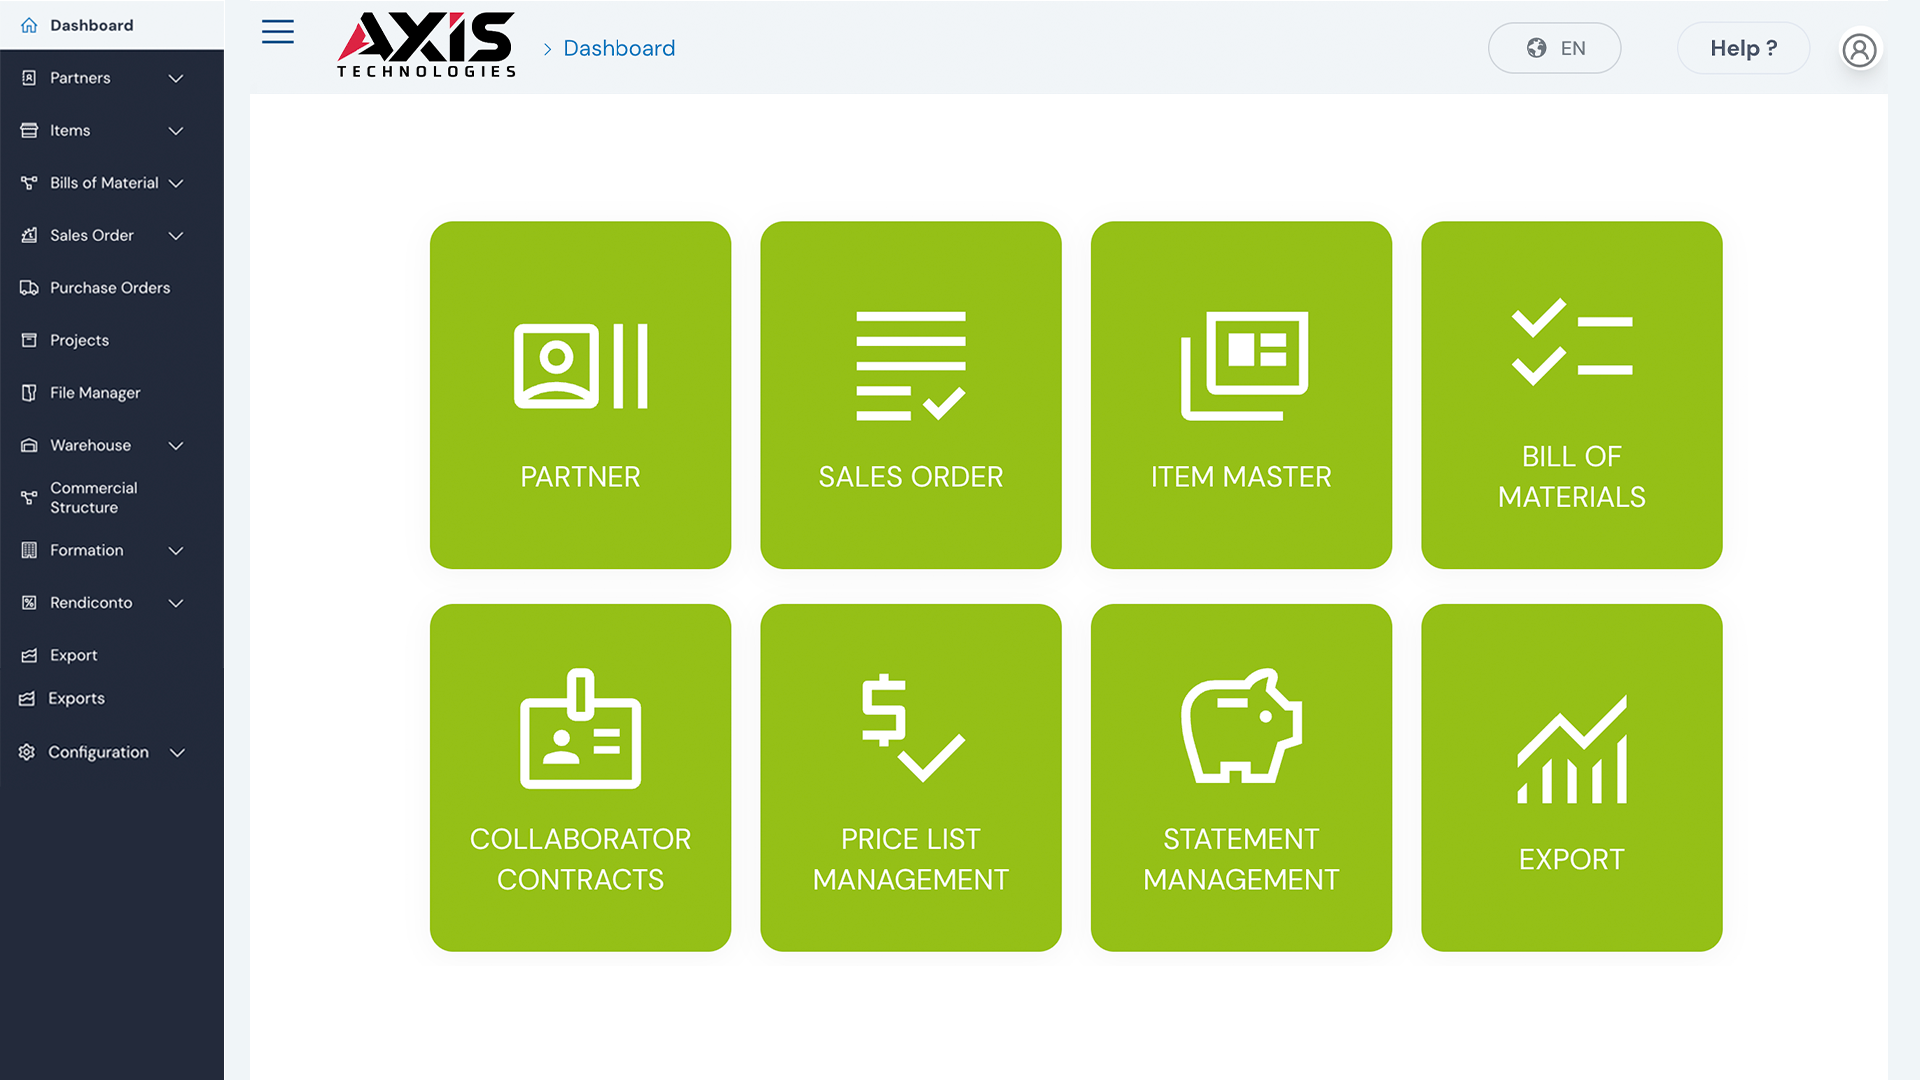Open the Export chart tile

[x=1571, y=777]
